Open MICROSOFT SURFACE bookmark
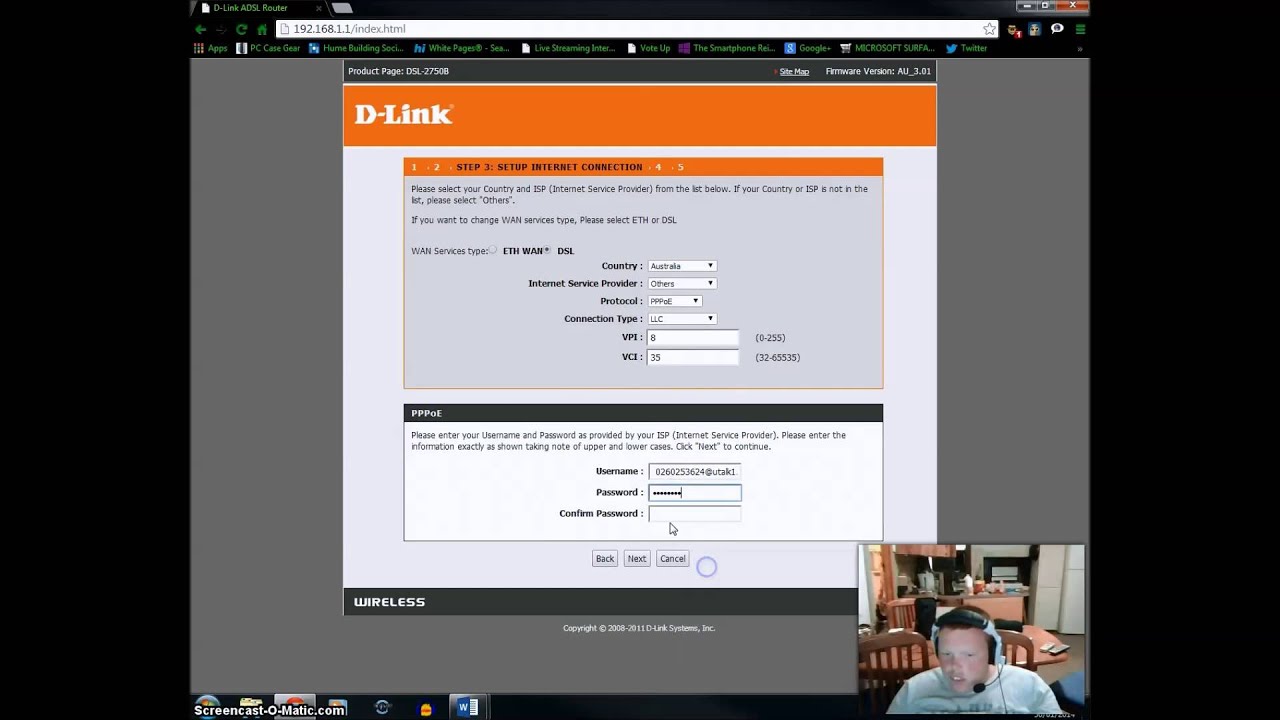 (887, 48)
